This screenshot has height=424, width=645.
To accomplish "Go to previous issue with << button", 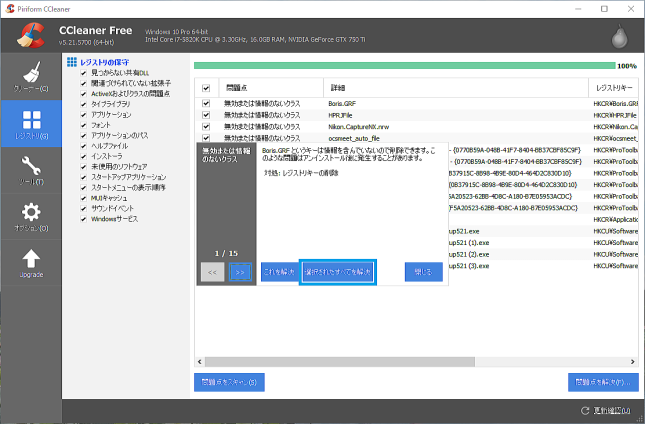I will pos(213,271).
